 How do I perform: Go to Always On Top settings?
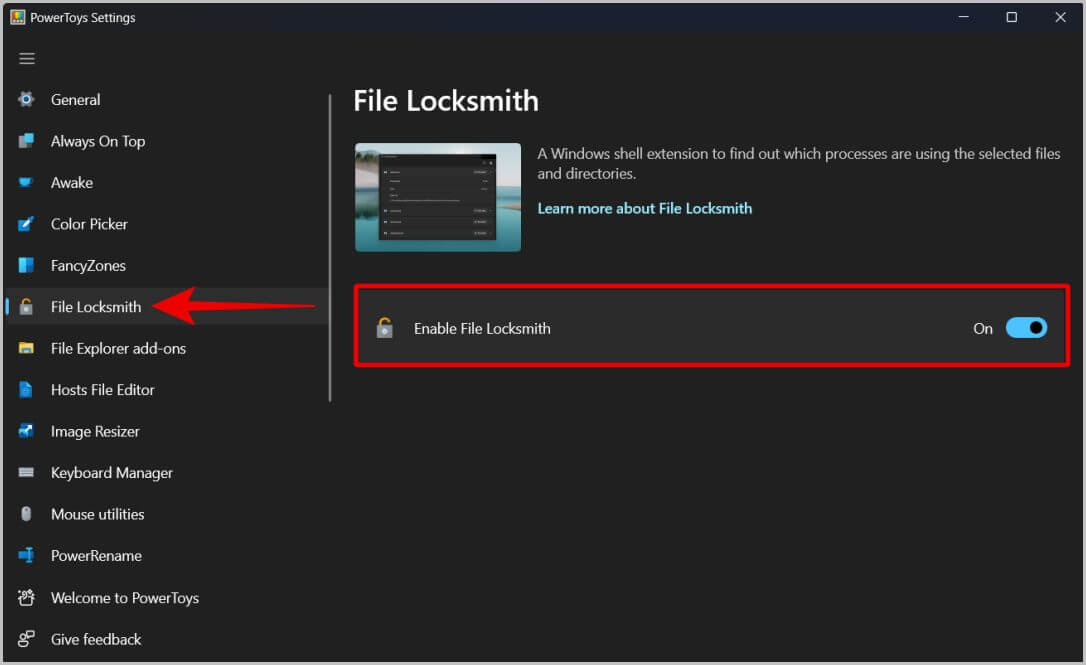(98, 141)
